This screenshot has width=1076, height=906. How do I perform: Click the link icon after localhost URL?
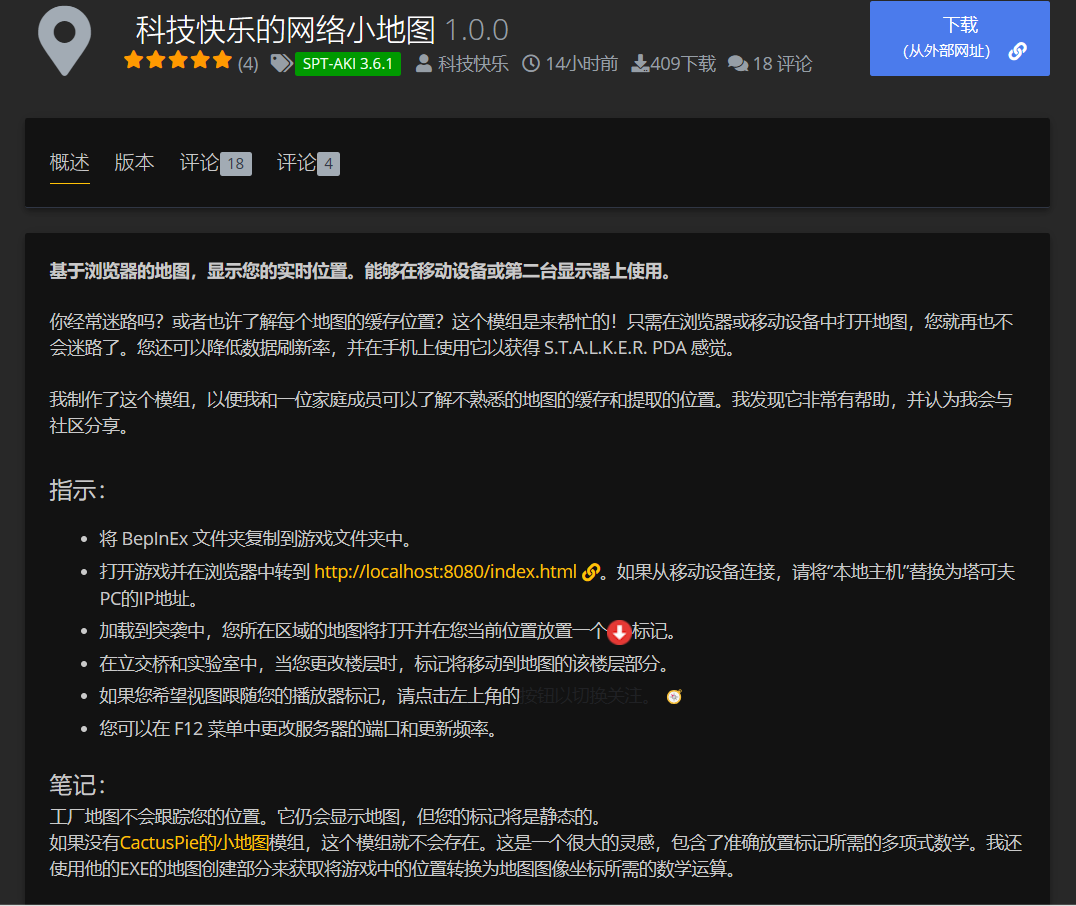pos(590,573)
